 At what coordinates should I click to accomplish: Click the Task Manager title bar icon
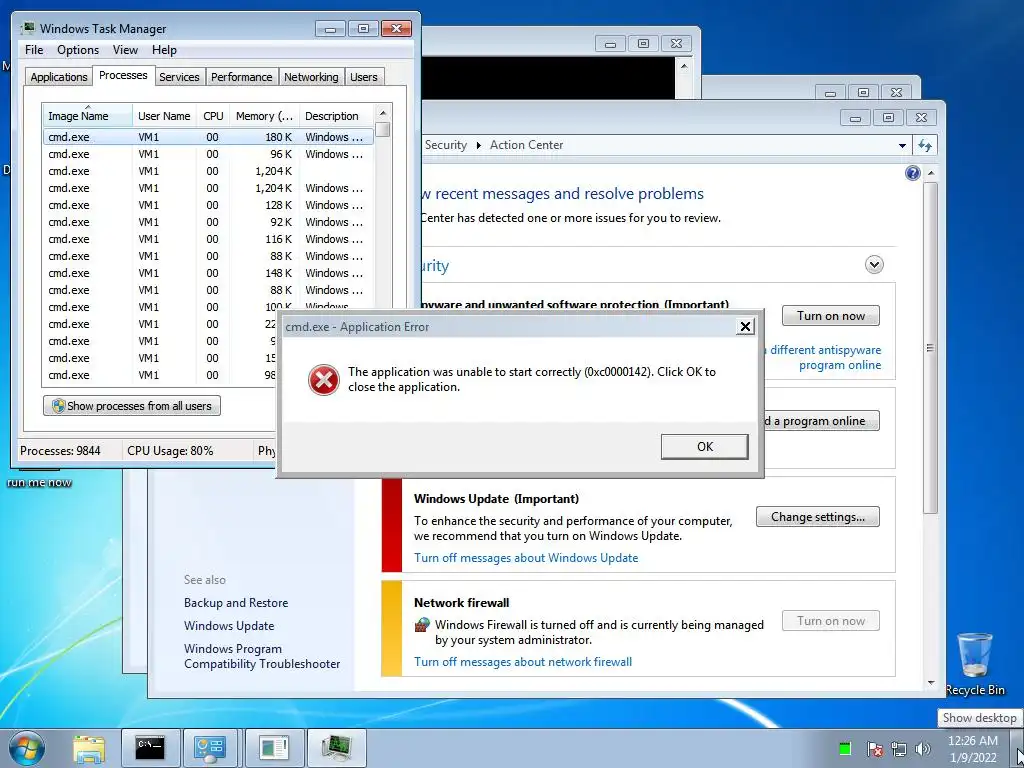pos(27,29)
